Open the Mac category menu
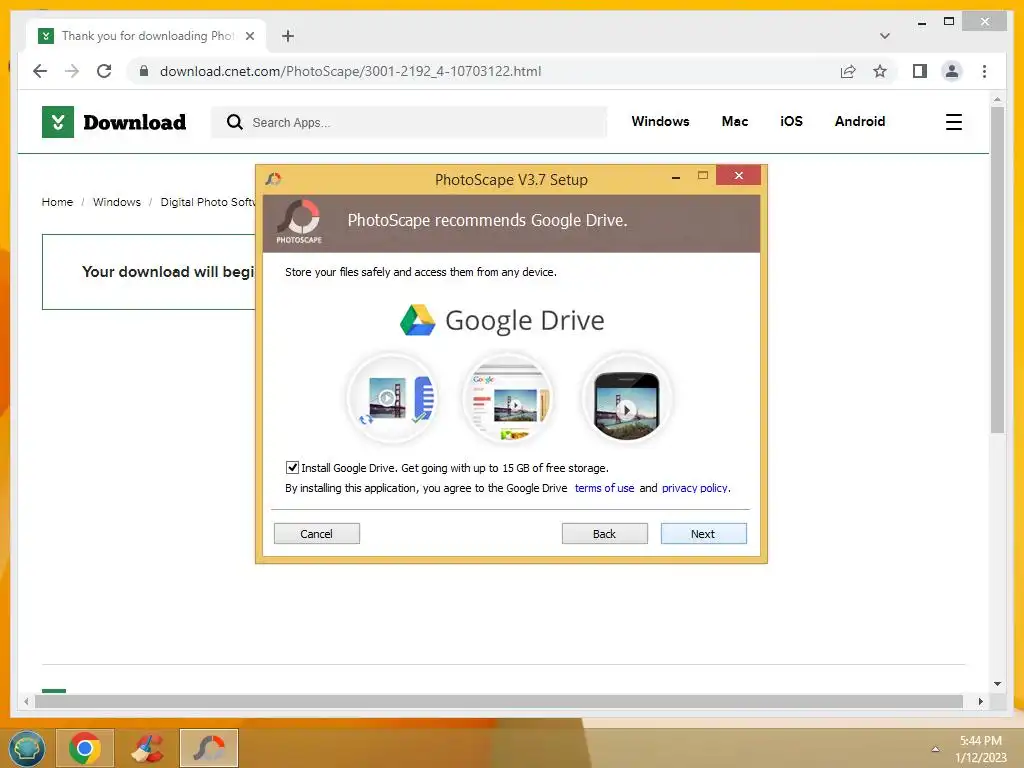Viewport: 1024px width, 768px height. pos(735,121)
